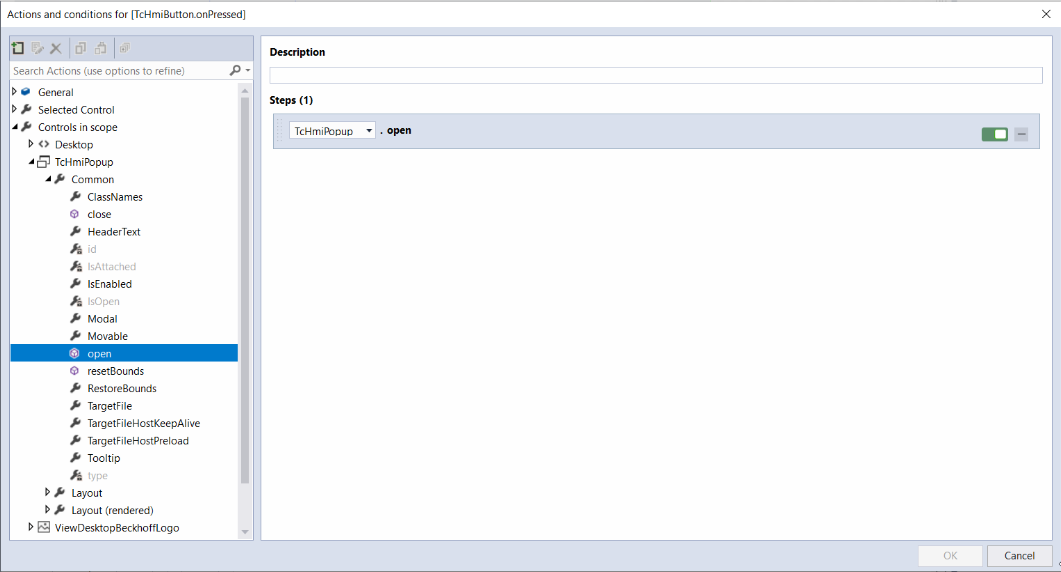Remove the step with minus button
The height and width of the screenshot is (572, 1061).
click(x=1022, y=134)
